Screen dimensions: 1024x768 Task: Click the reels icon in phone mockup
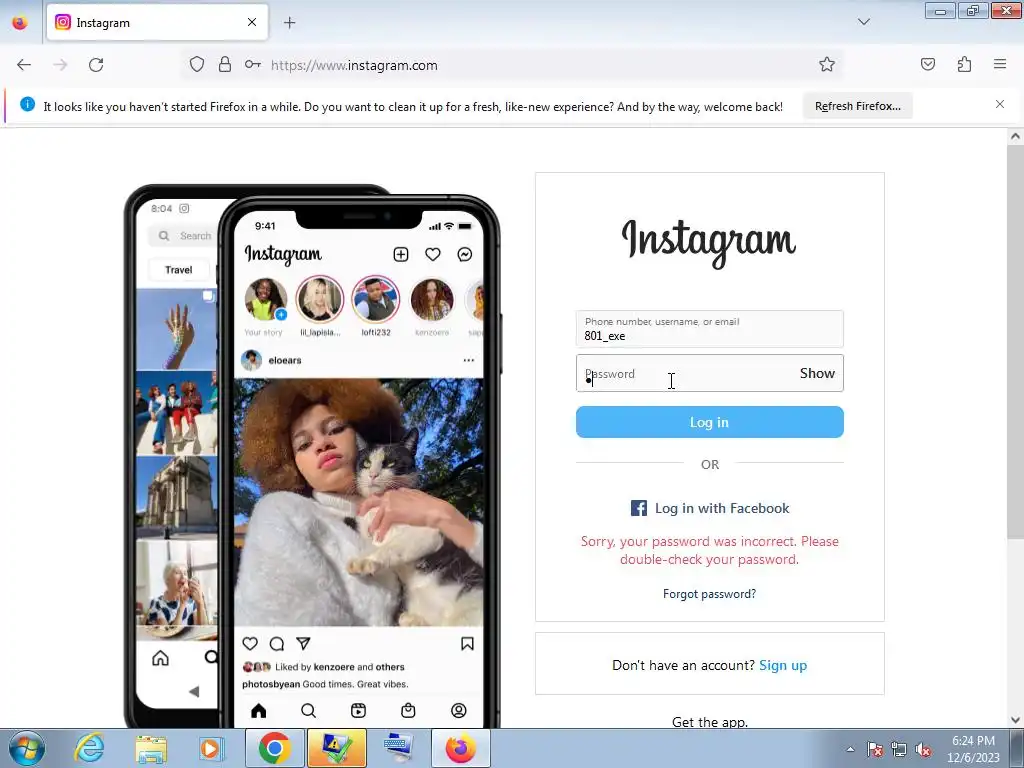click(x=359, y=711)
